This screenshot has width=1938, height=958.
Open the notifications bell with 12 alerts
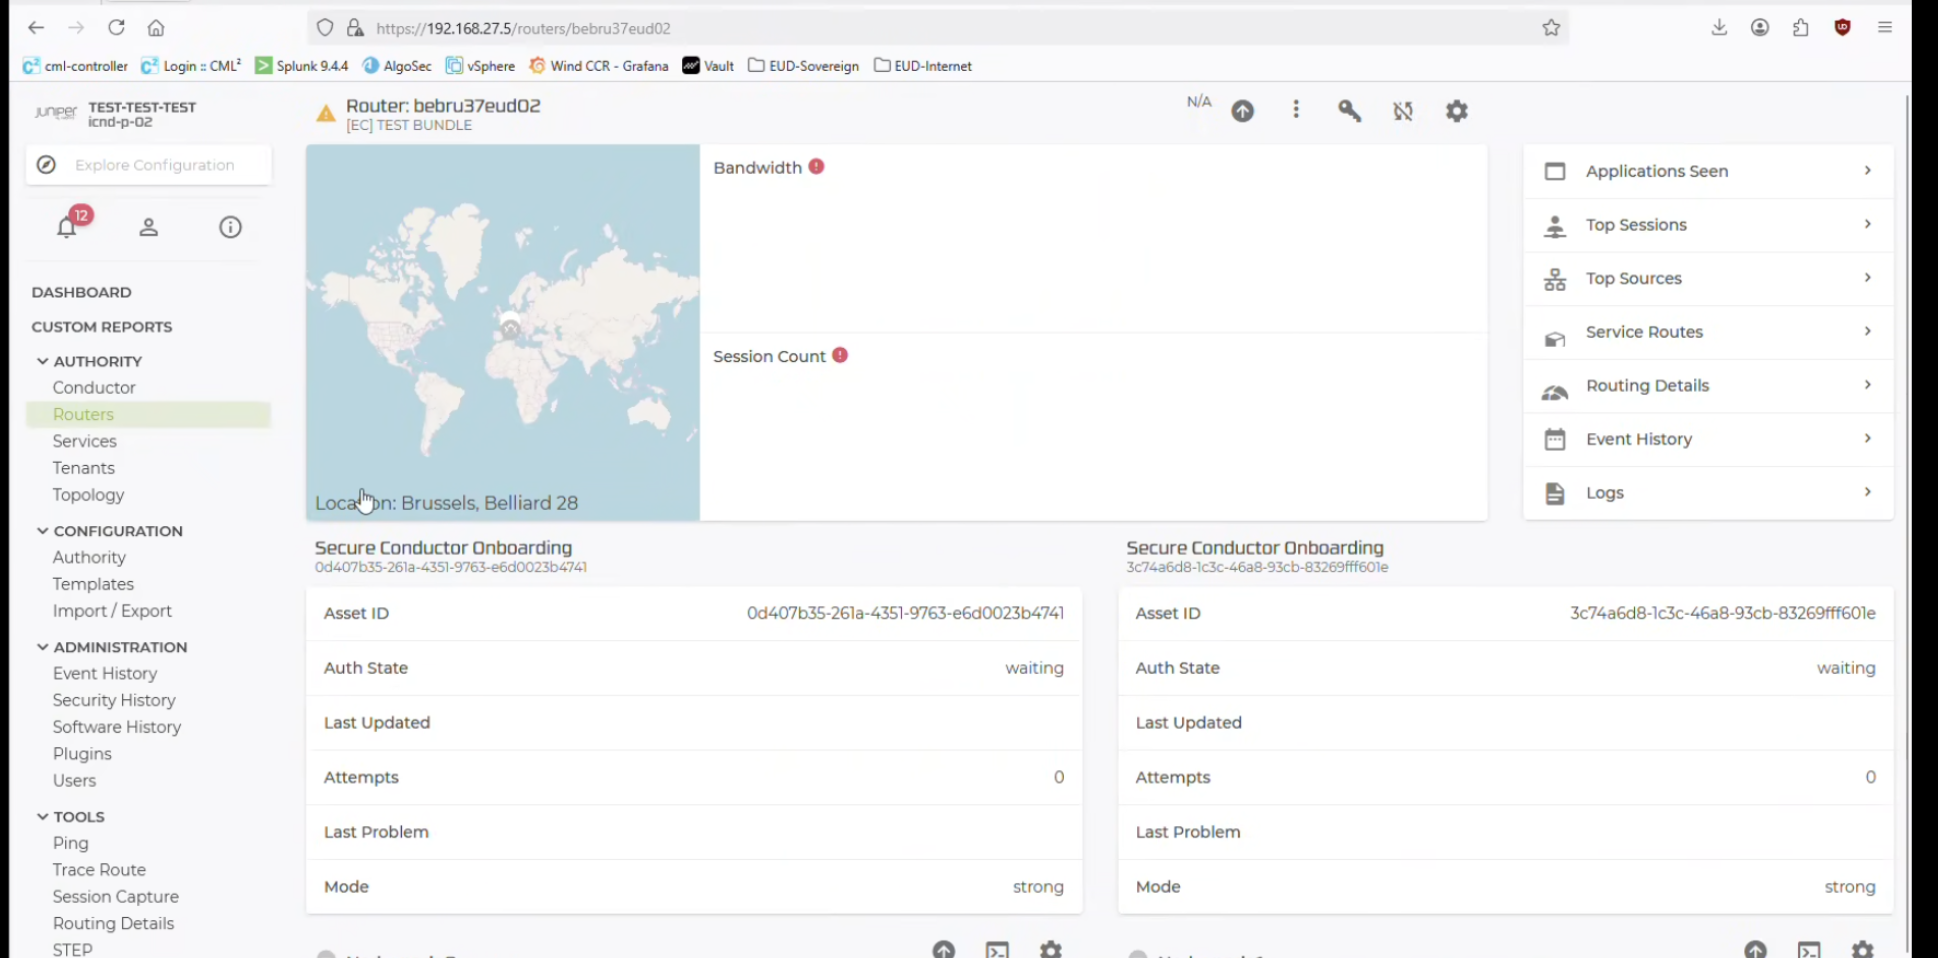point(67,227)
